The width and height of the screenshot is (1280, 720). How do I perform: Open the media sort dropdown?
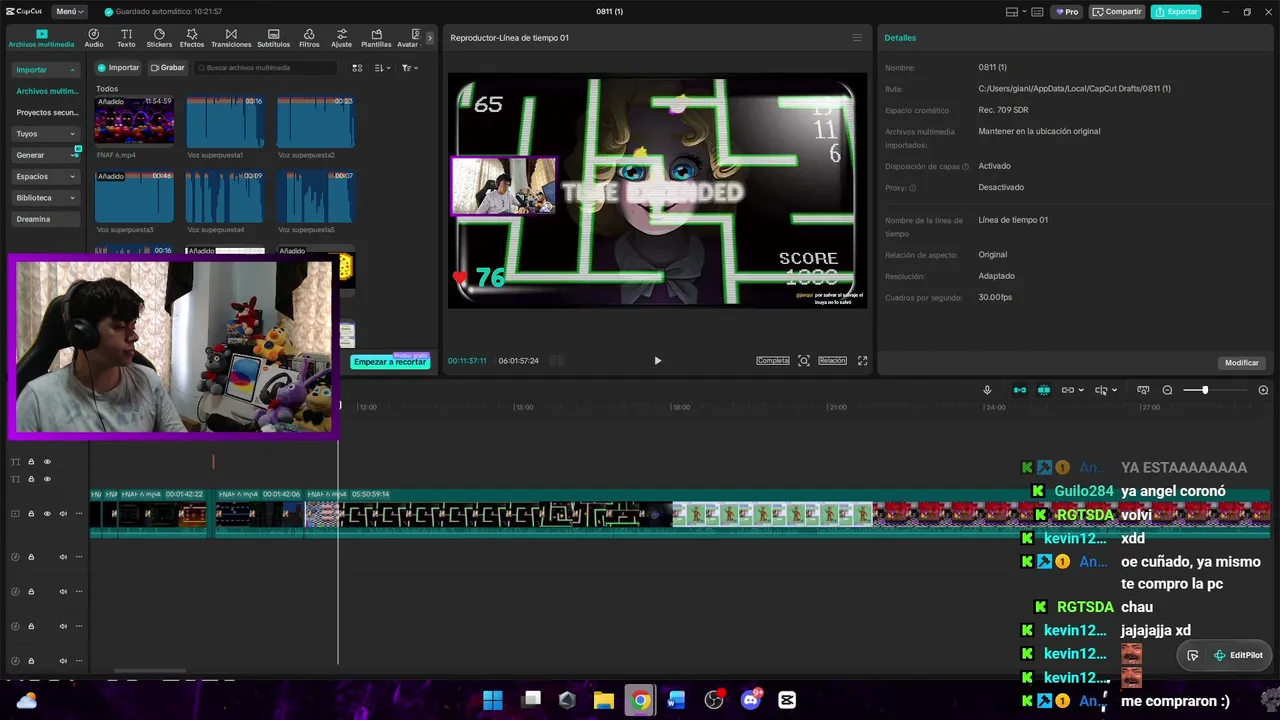pyautogui.click(x=382, y=68)
